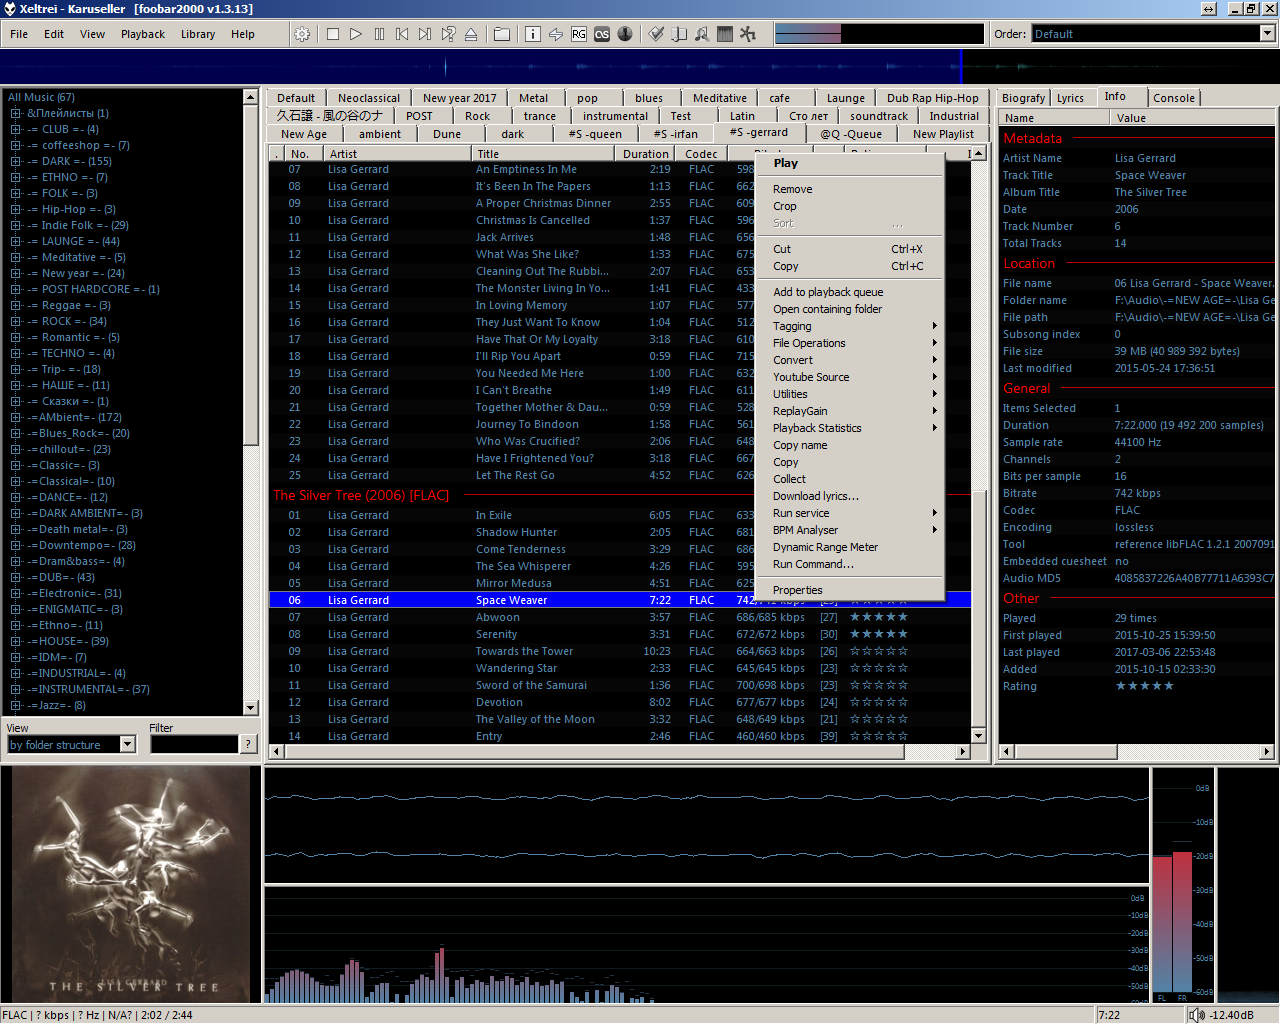Click the RG ReplayGain toolbar icon

pos(579,34)
